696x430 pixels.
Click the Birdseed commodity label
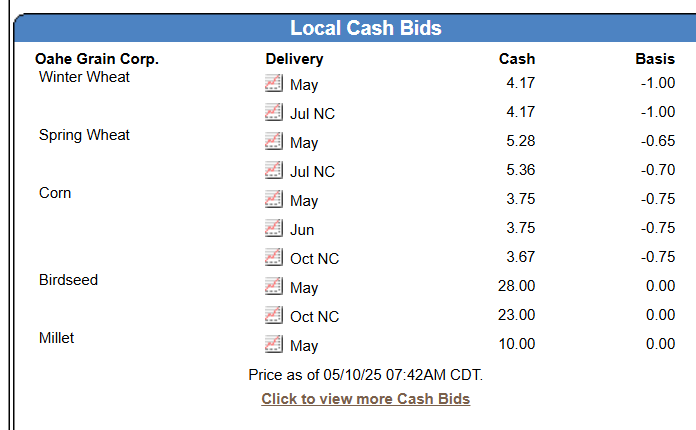pos(68,280)
